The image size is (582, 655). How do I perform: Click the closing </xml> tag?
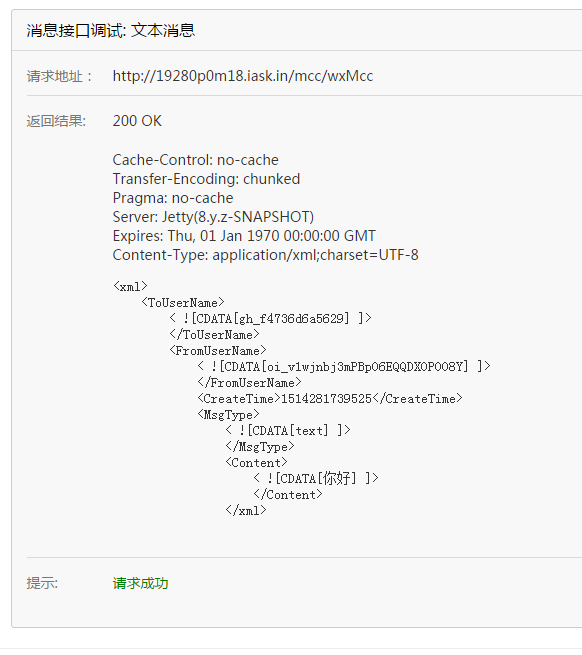246,510
